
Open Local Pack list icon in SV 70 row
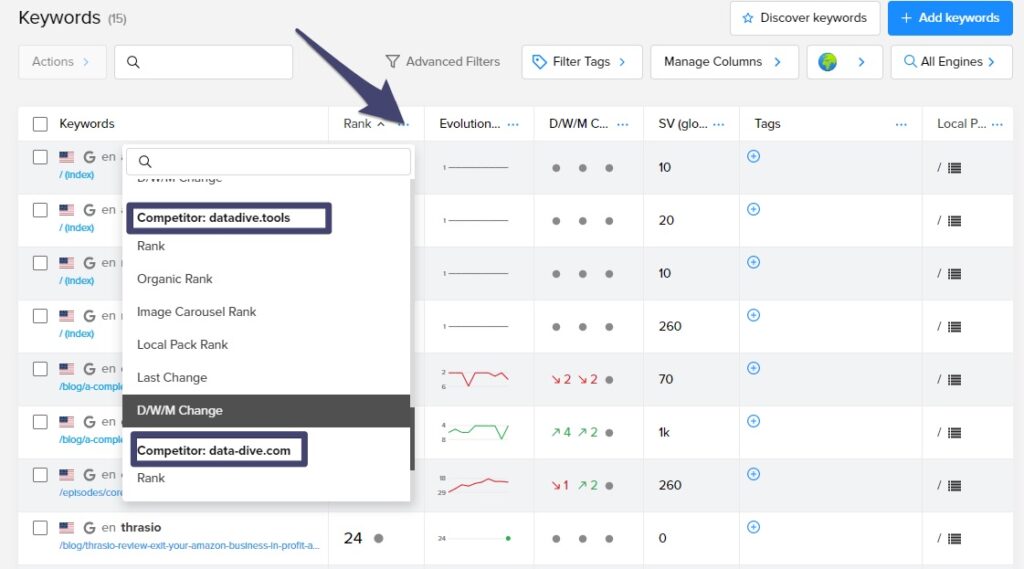tap(954, 380)
